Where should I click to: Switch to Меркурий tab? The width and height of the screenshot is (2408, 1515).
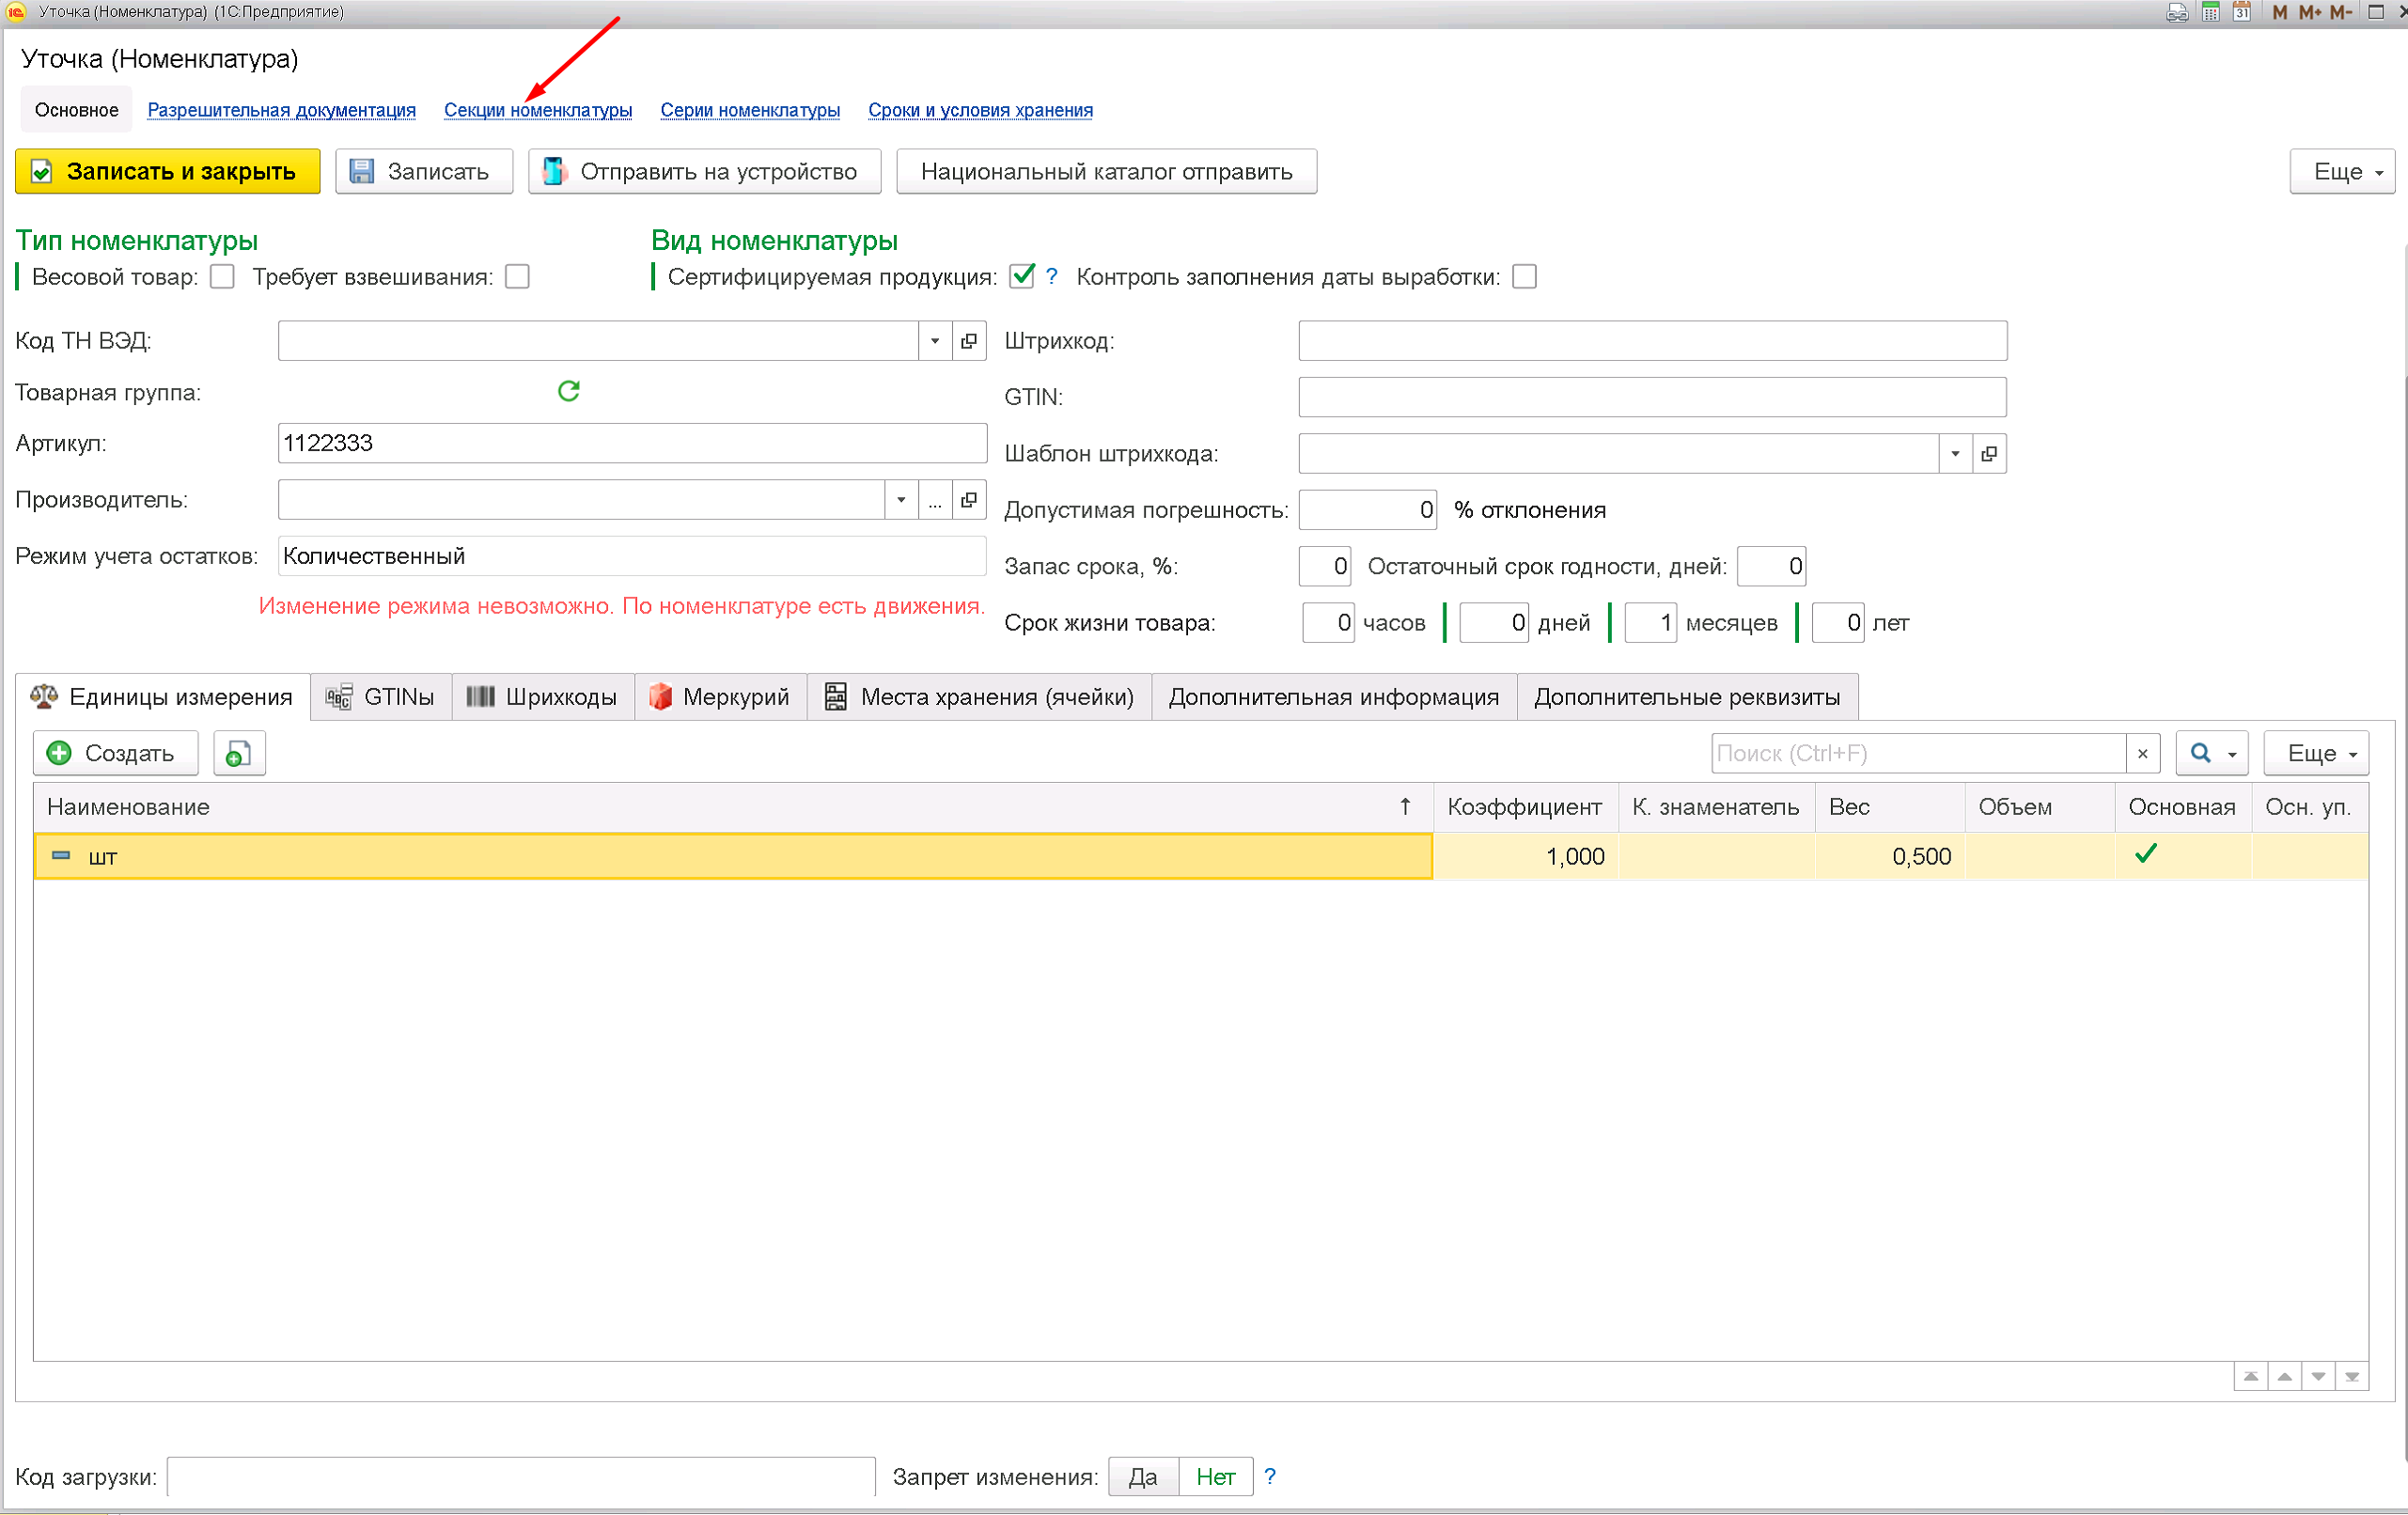tap(720, 697)
